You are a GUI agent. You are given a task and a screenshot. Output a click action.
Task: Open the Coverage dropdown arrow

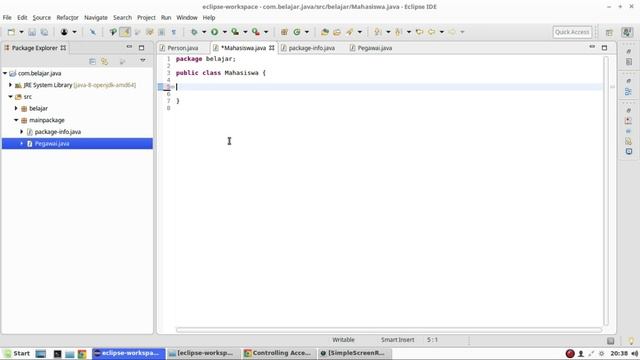point(245,32)
